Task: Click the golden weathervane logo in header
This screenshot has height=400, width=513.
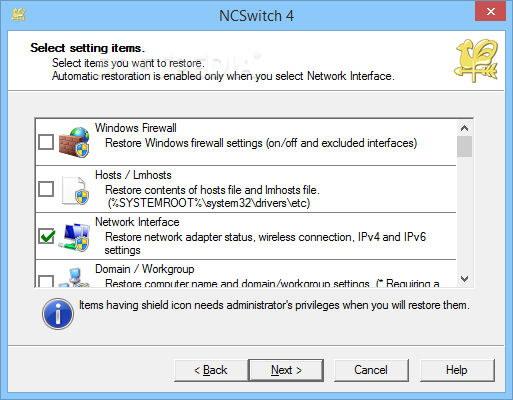Action: pyautogui.click(x=476, y=60)
